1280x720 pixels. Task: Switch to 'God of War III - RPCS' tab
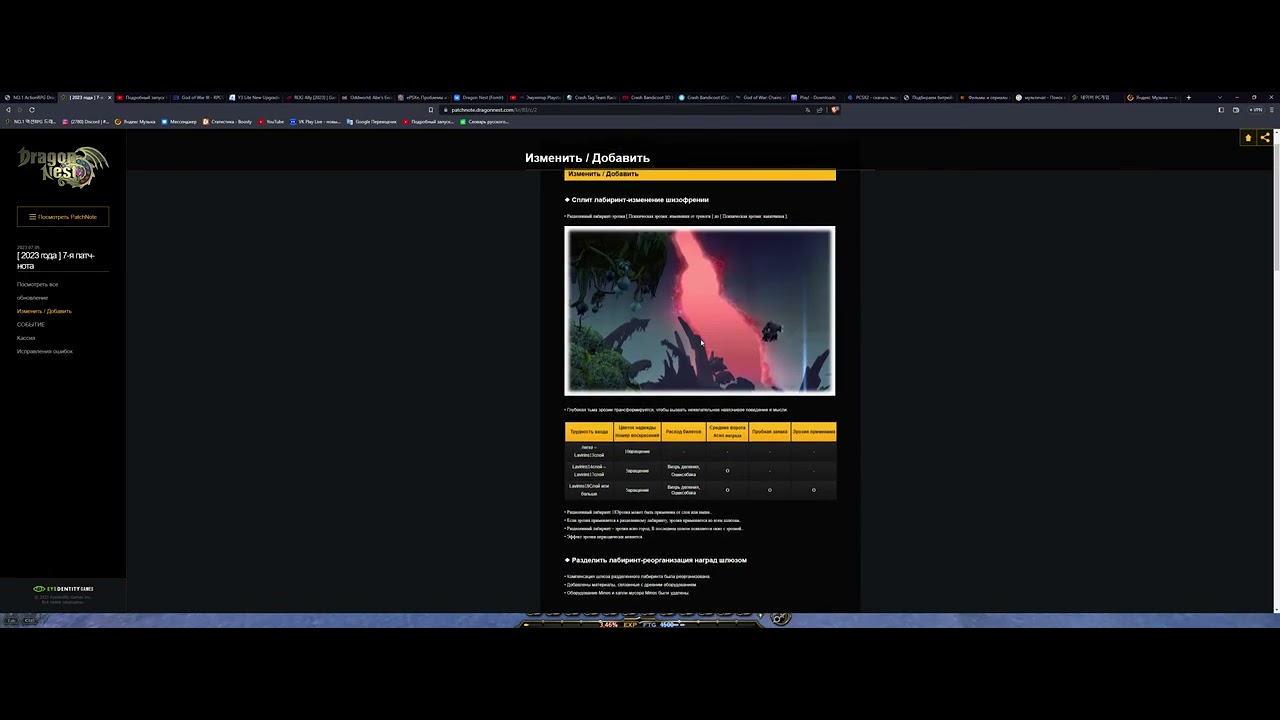198,98
